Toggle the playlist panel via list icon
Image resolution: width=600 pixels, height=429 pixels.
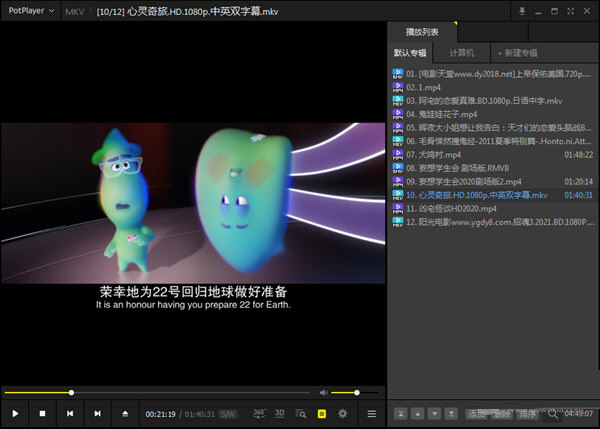pyautogui.click(x=372, y=413)
